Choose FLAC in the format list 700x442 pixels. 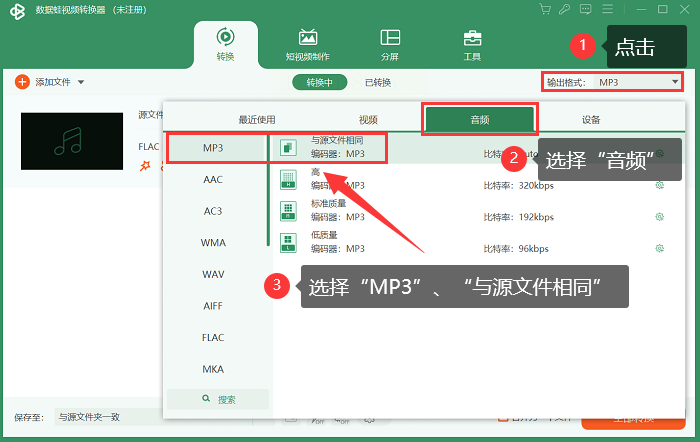[213, 338]
